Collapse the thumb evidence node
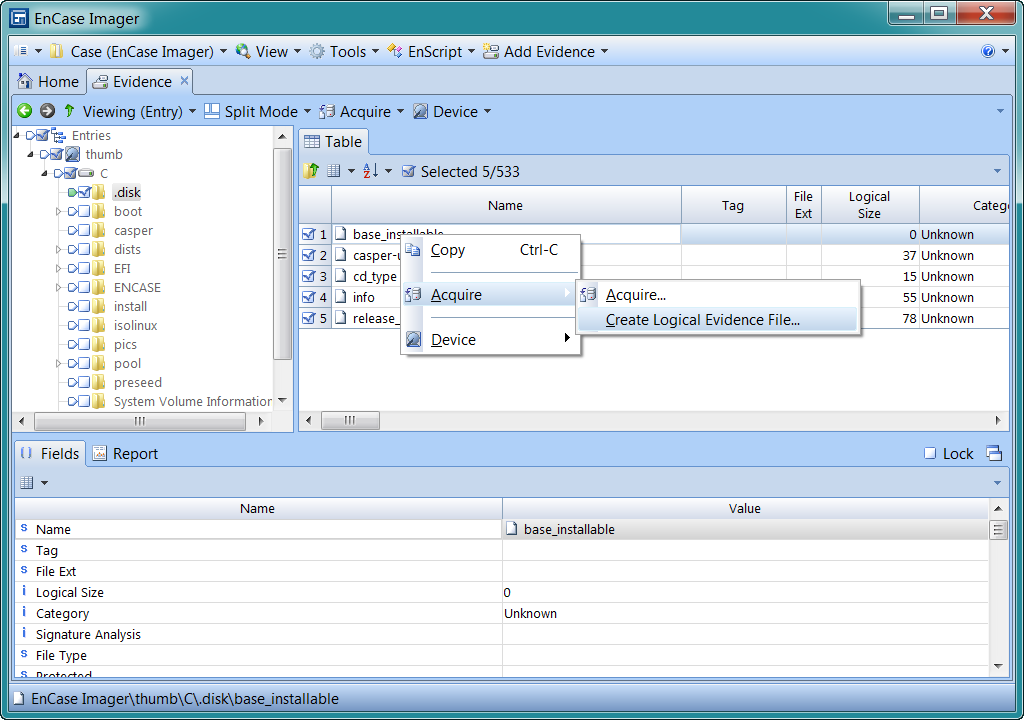1024x720 pixels. [30, 154]
